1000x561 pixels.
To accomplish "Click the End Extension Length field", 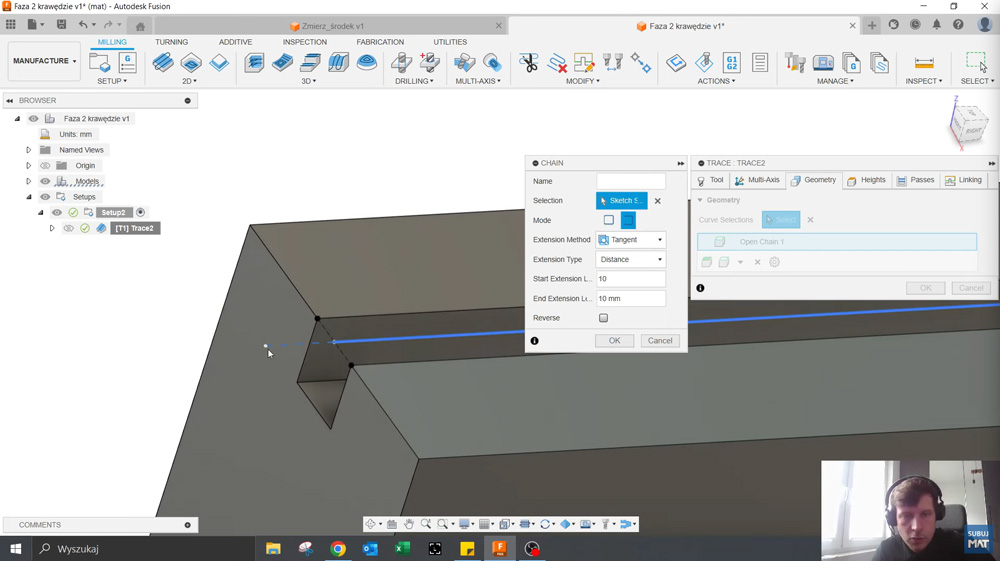I will (631, 299).
